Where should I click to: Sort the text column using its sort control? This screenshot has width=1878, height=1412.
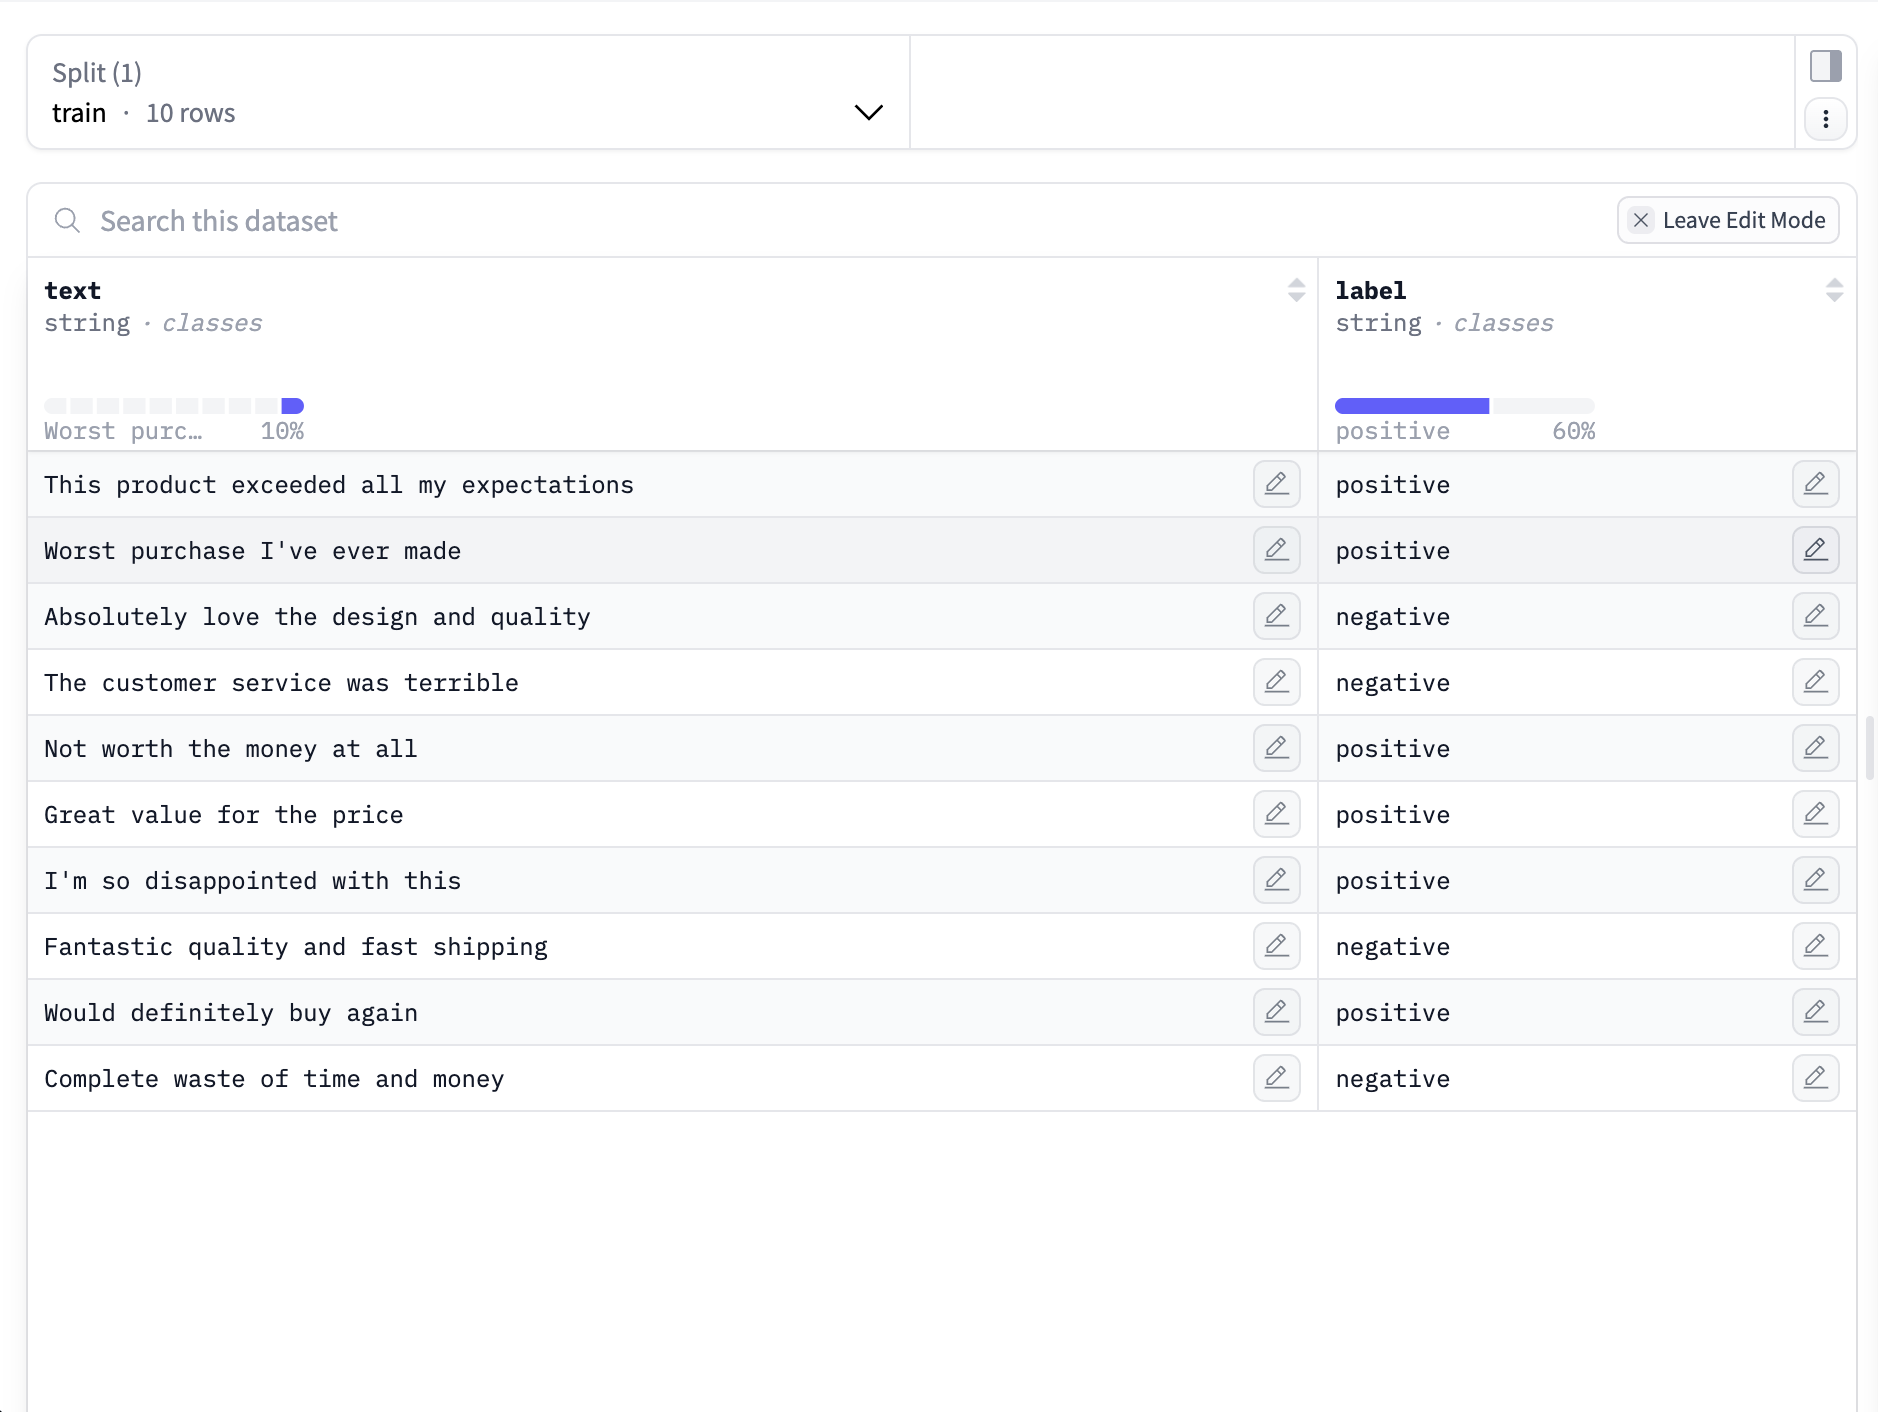1295,290
